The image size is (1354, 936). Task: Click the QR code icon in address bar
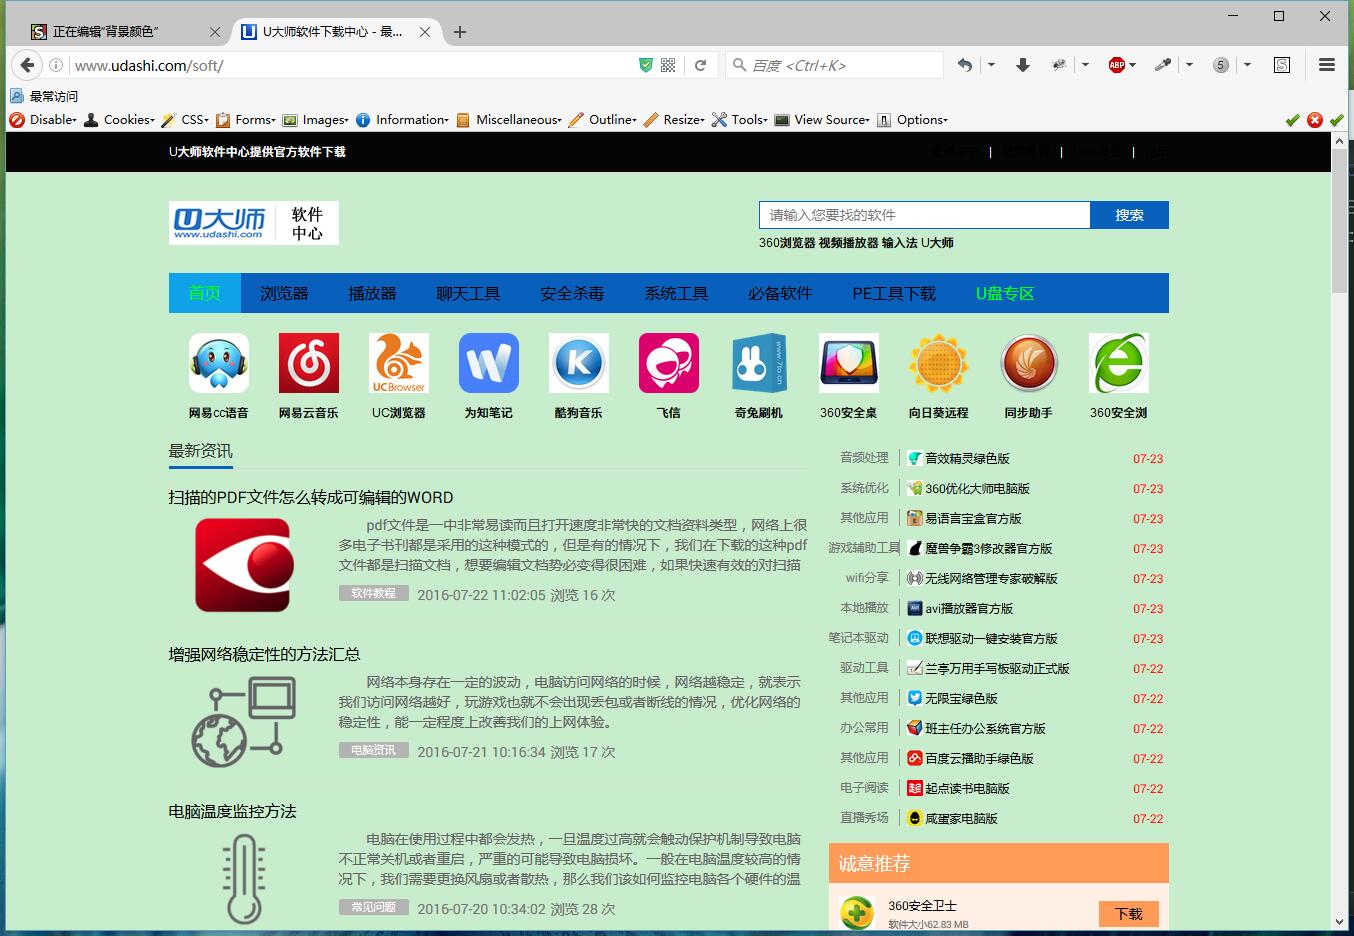(x=668, y=65)
